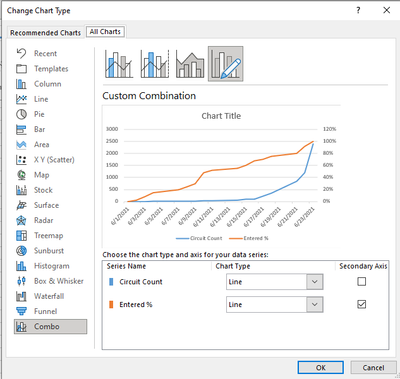Click the Entered % series name
The image size is (400, 379).
click(136, 304)
